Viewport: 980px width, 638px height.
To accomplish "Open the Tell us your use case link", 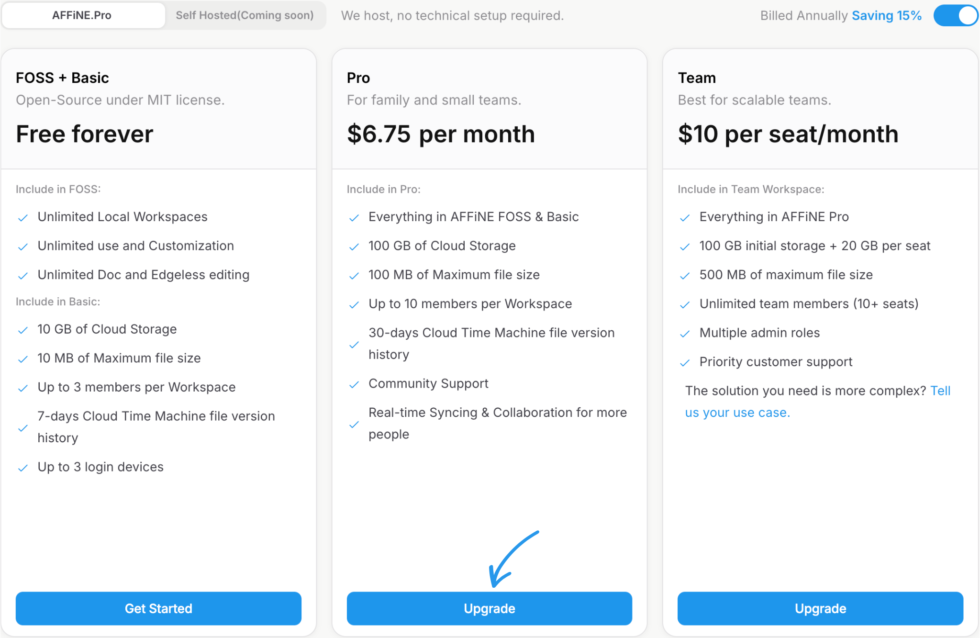I will [x=737, y=411].
